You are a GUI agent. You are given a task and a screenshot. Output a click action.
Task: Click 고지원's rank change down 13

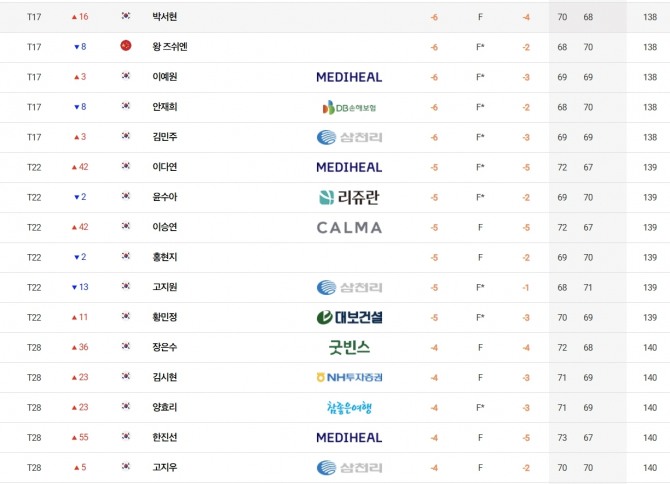tap(80, 287)
